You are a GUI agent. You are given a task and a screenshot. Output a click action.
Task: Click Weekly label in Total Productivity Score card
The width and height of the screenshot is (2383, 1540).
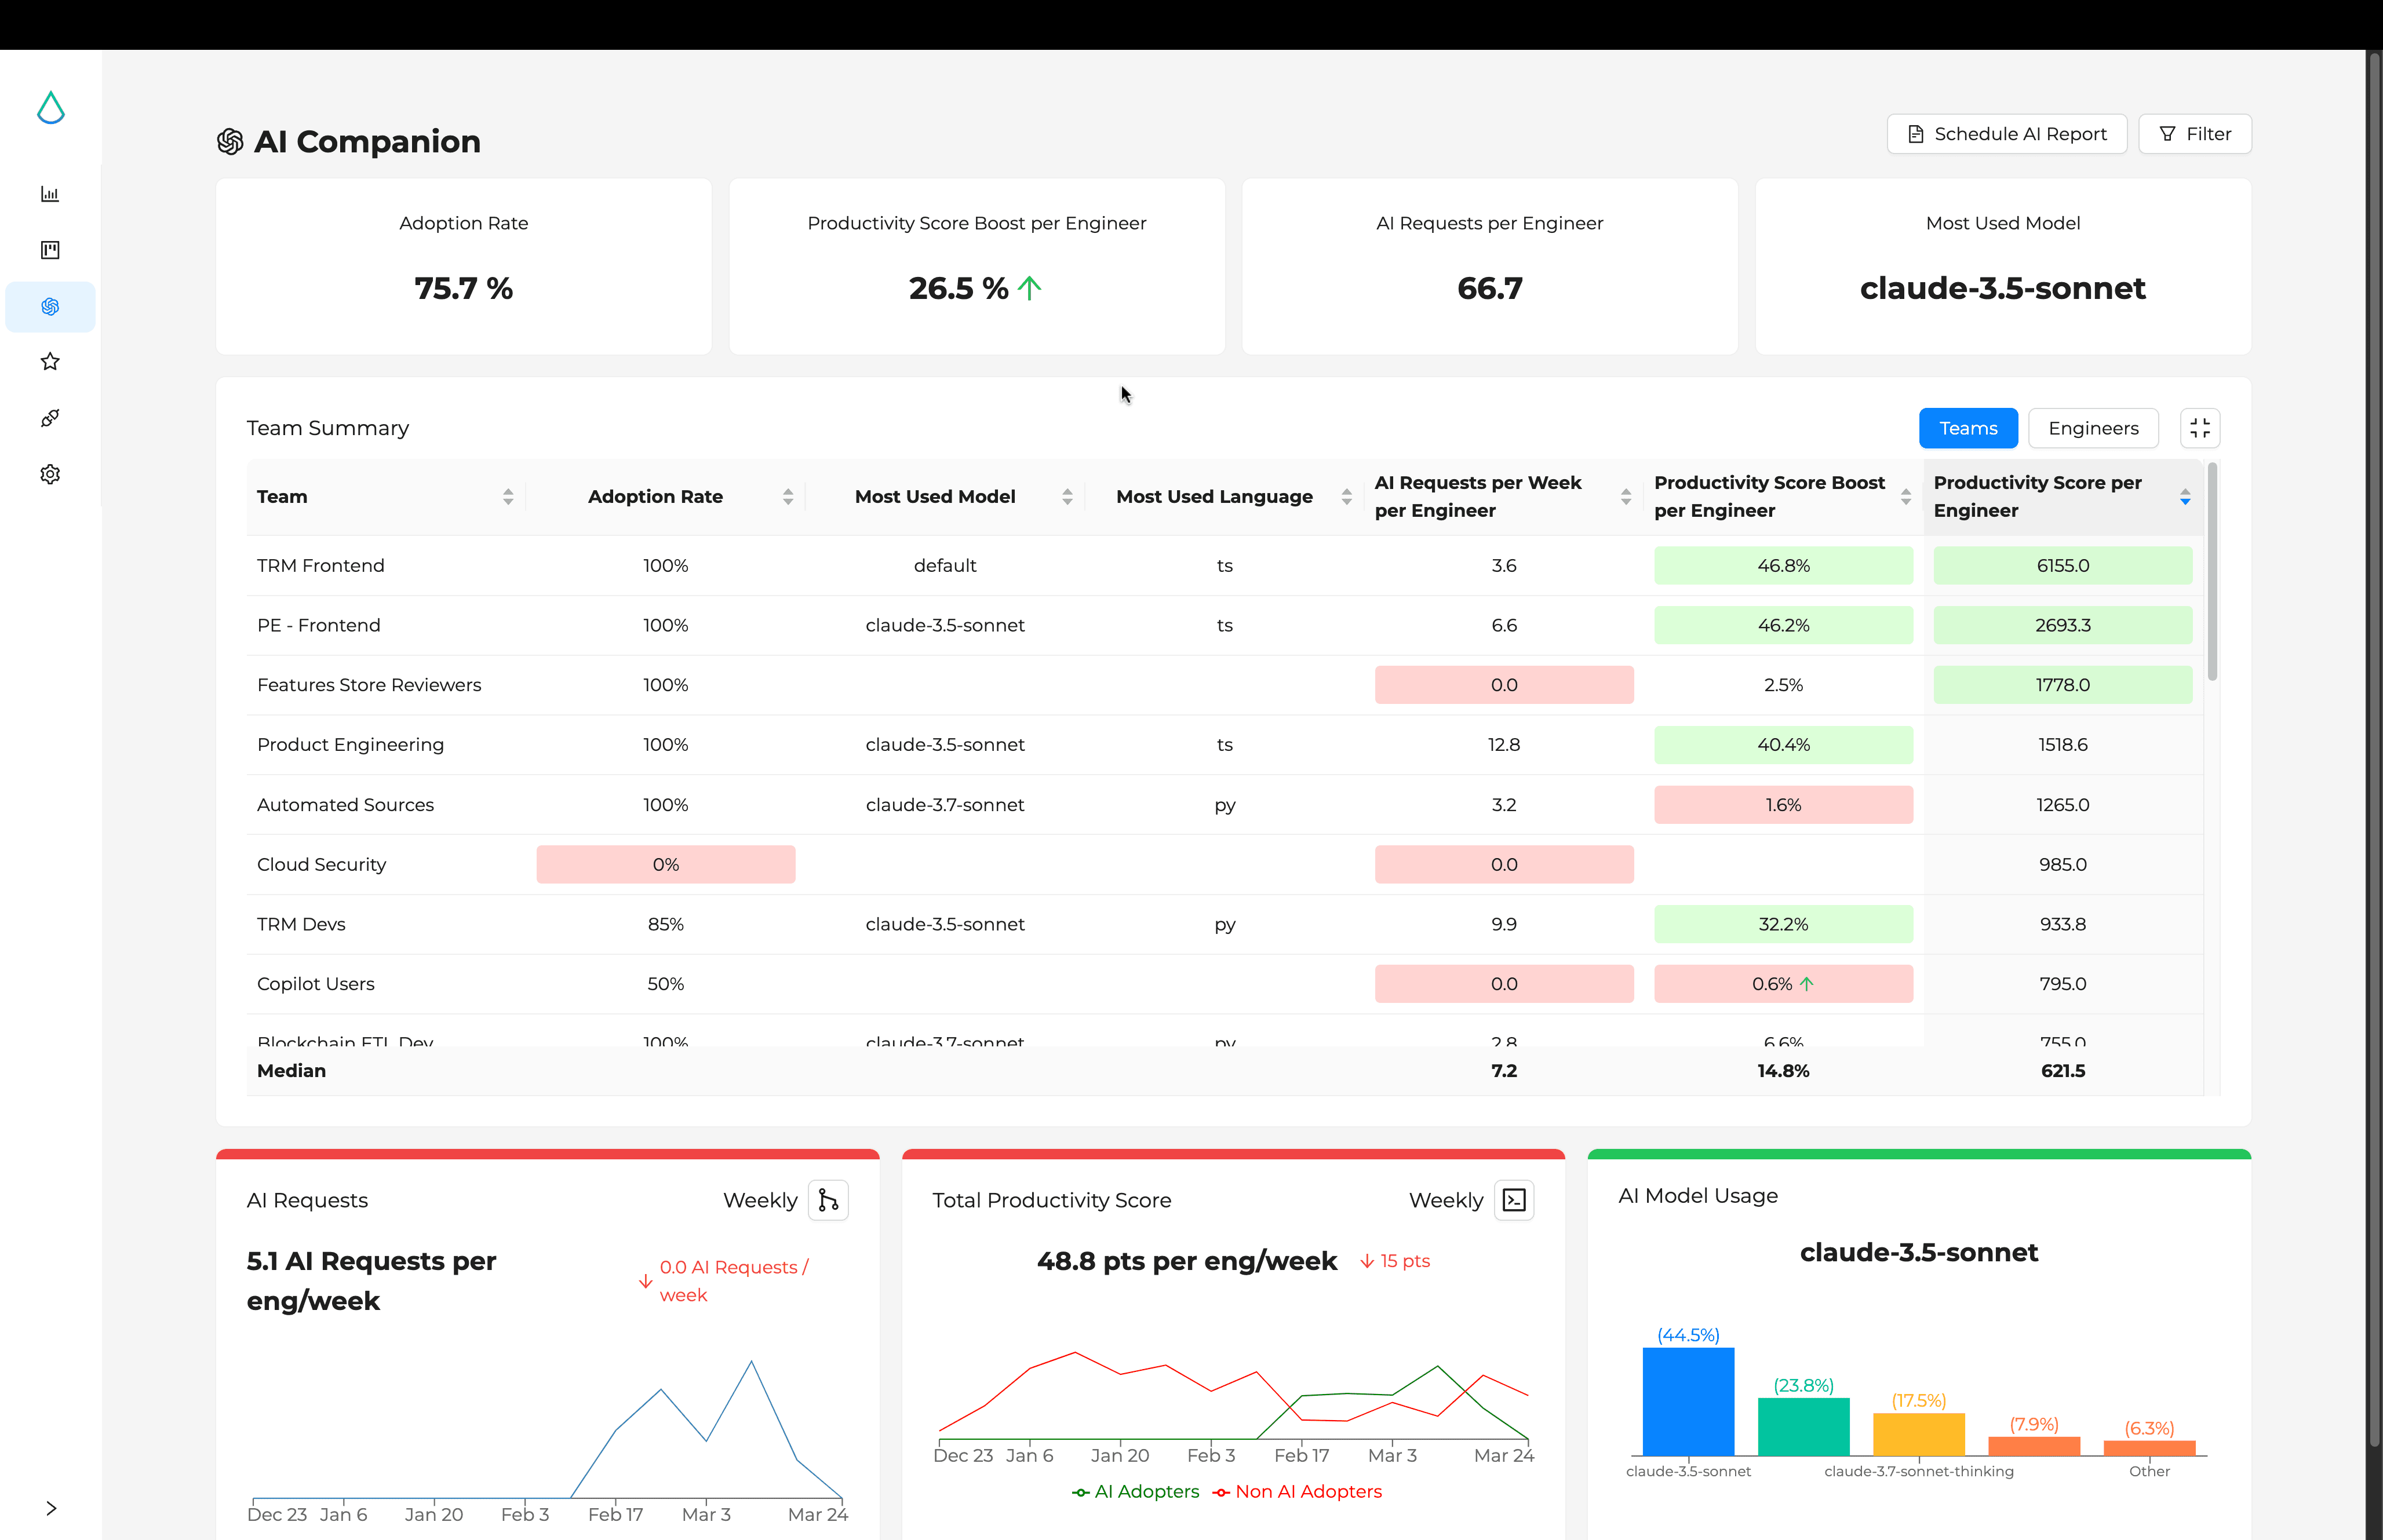pos(1446,1200)
